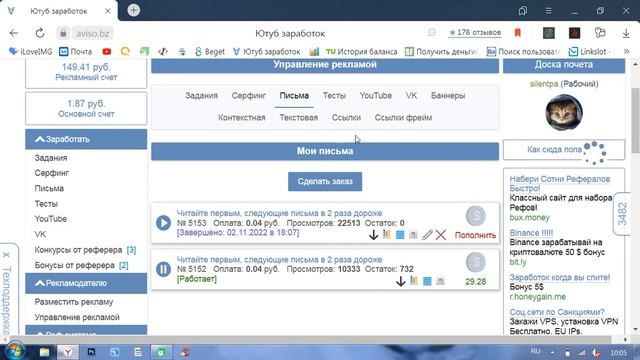Click the blue table icon for letter 5152
Viewport: 640px width, 360px height.
click(x=427, y=281)
